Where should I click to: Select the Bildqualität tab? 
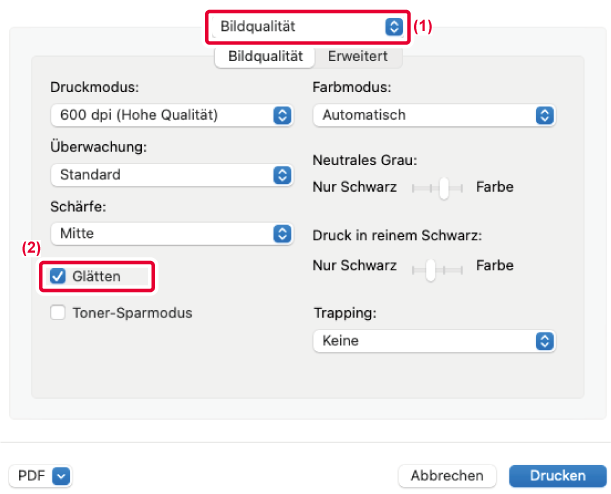pyautogui.click(x=265, y=56)
